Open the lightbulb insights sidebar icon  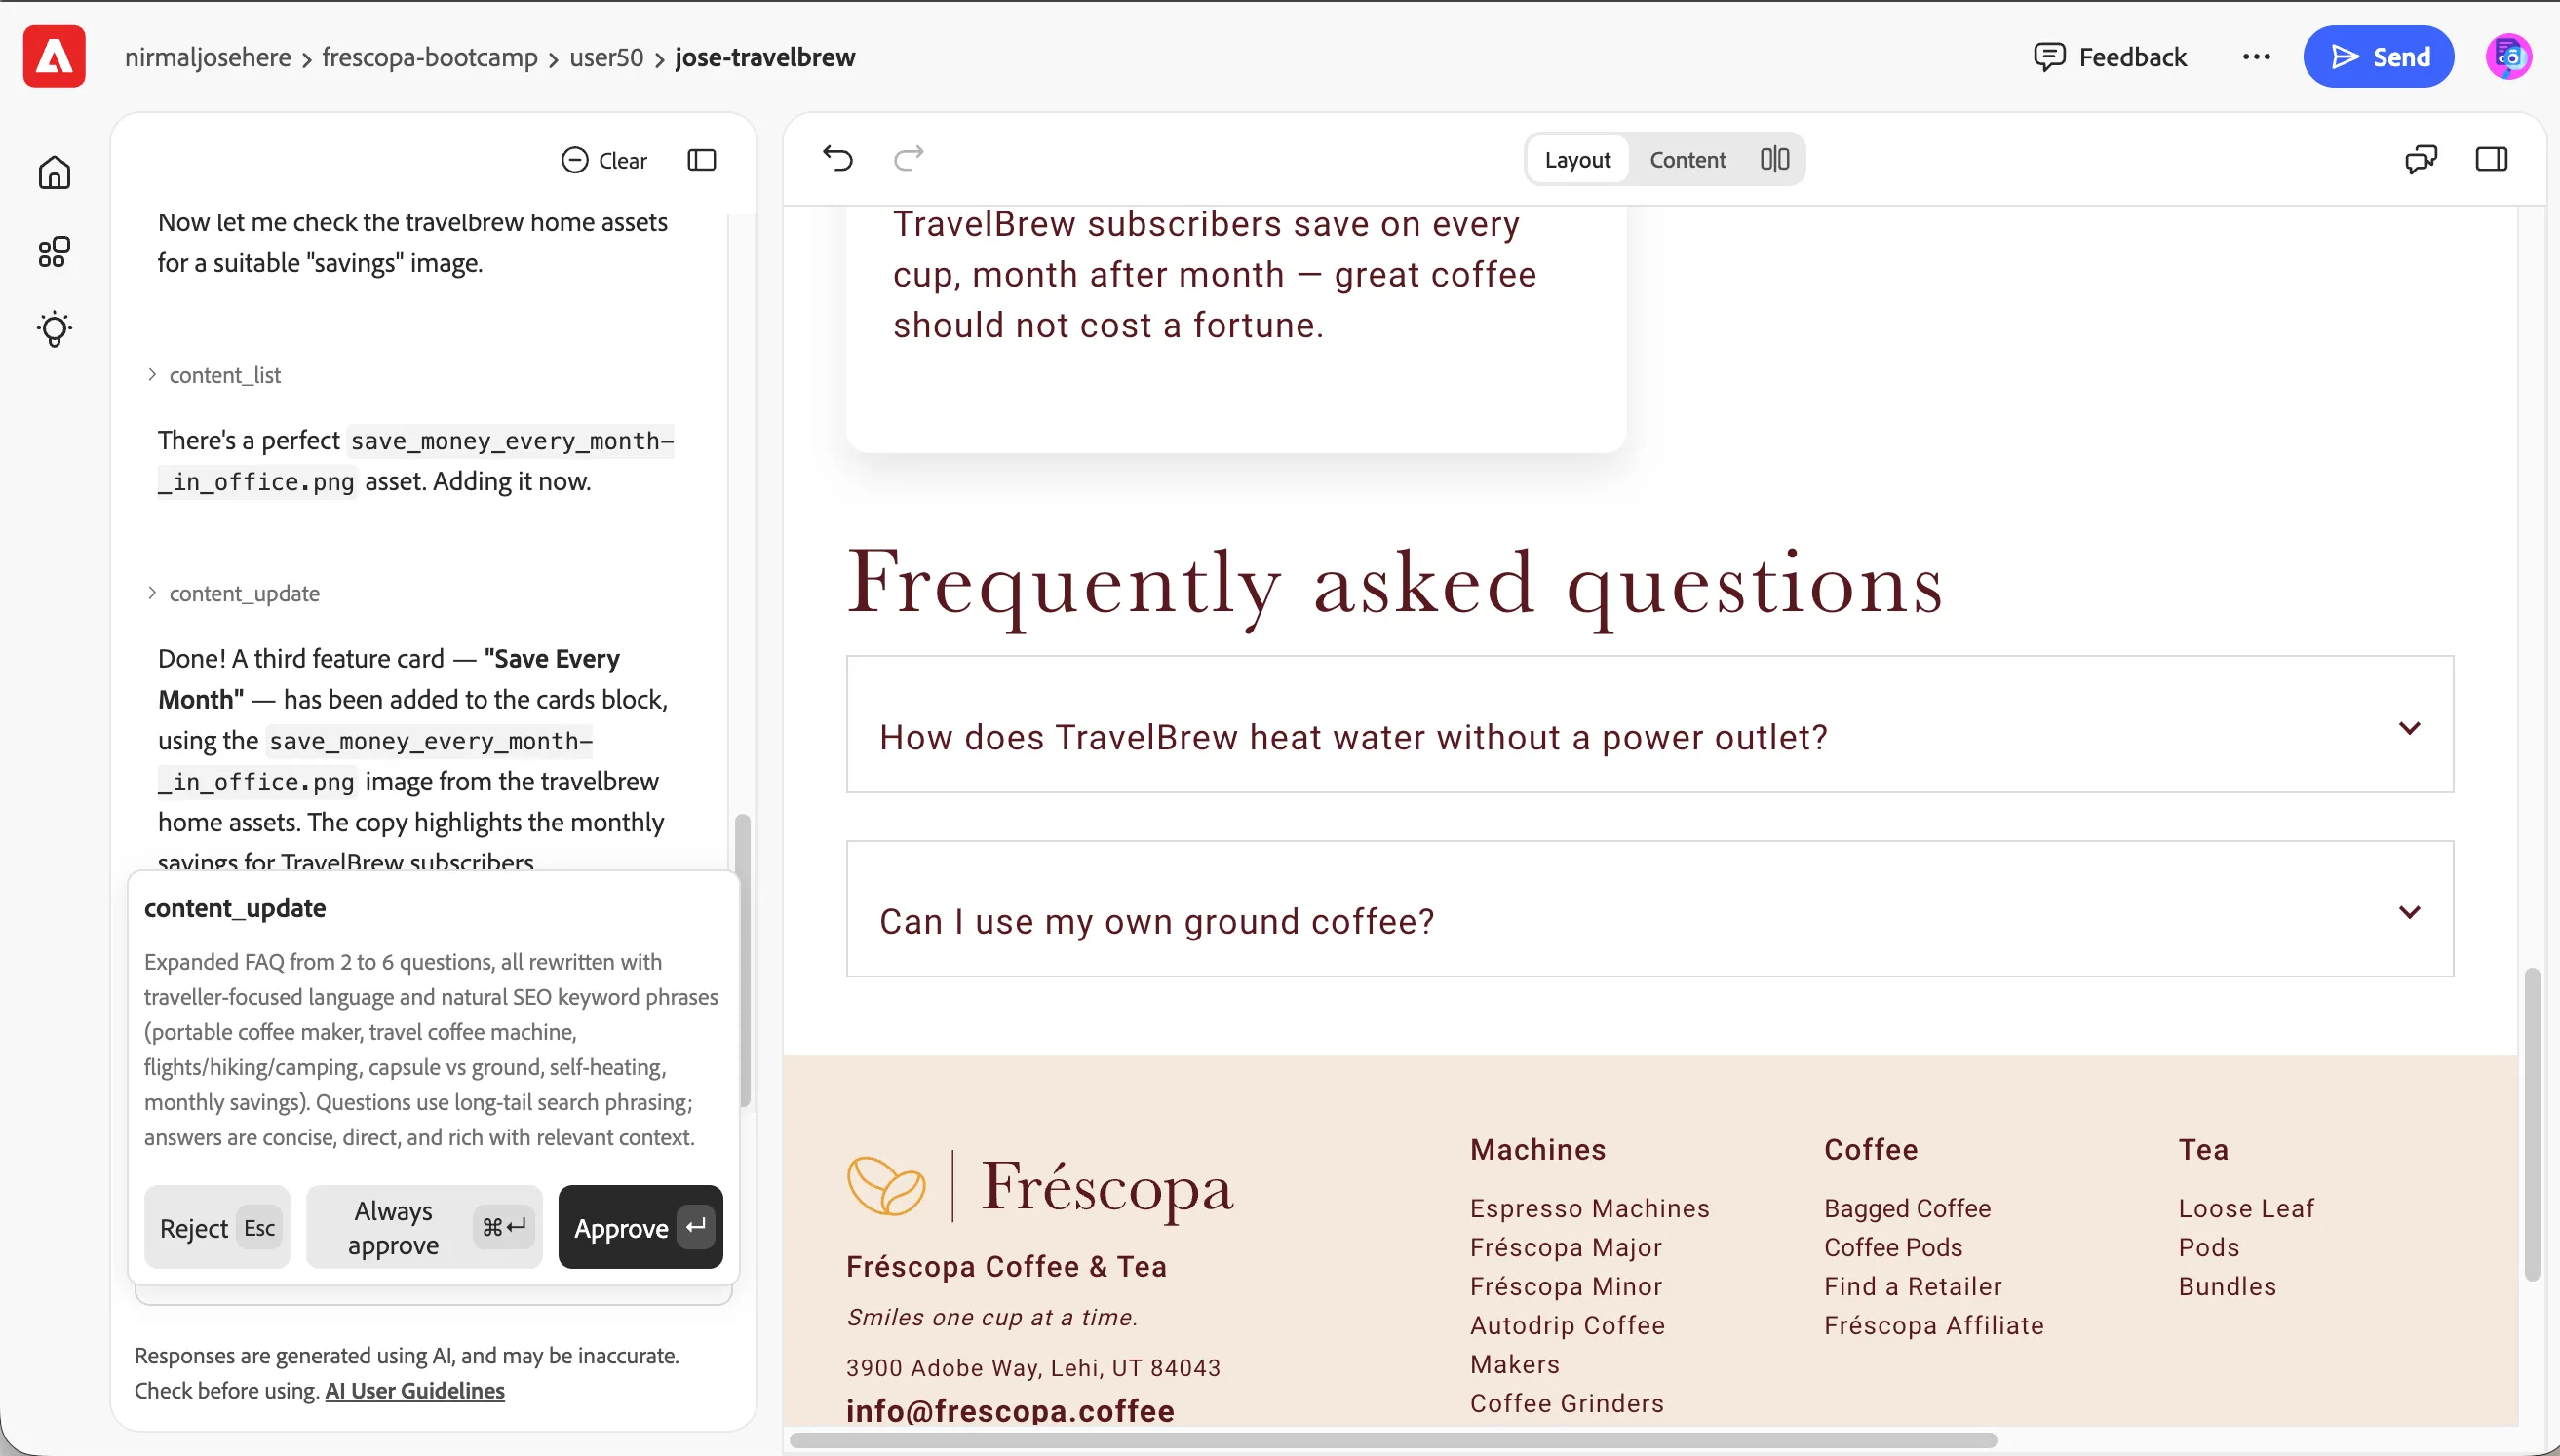pyautogui.click(x=54, y=329)
